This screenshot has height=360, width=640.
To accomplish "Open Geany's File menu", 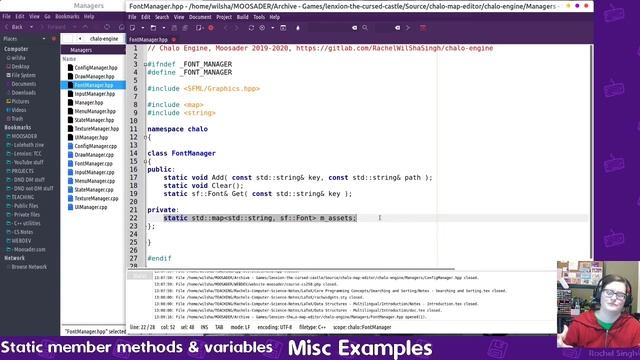I will 132,17.
